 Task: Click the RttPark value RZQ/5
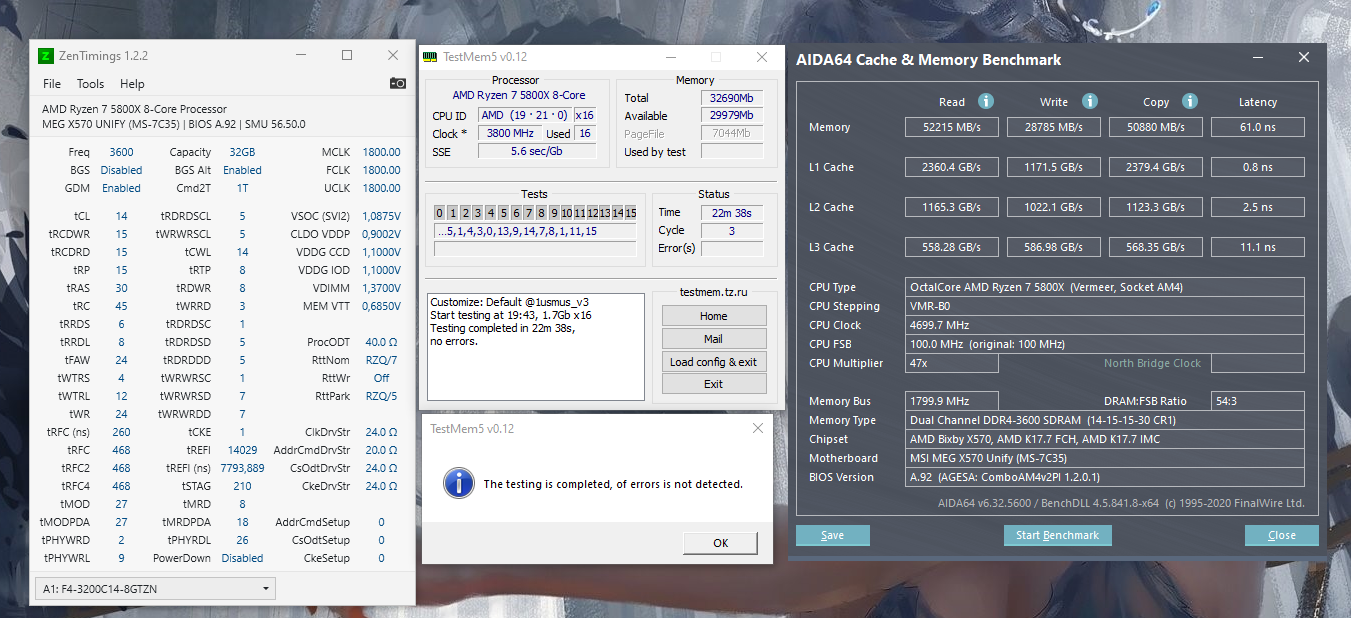tap(381, 396)
